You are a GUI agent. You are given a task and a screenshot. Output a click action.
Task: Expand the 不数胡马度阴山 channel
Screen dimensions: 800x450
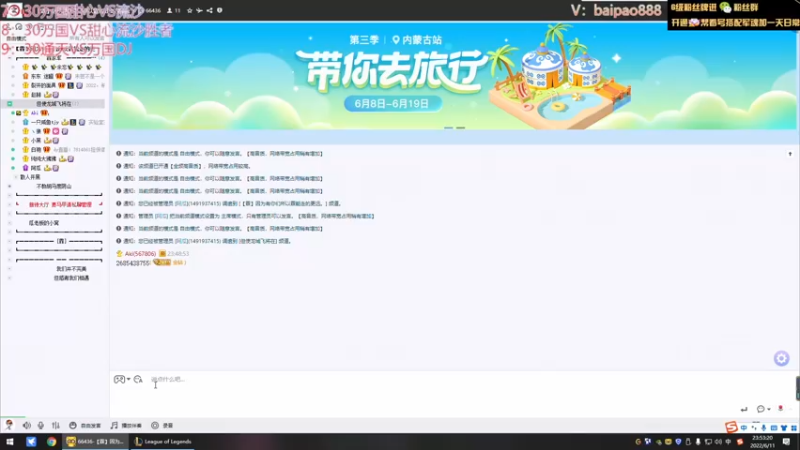click(x=9, y=186)
